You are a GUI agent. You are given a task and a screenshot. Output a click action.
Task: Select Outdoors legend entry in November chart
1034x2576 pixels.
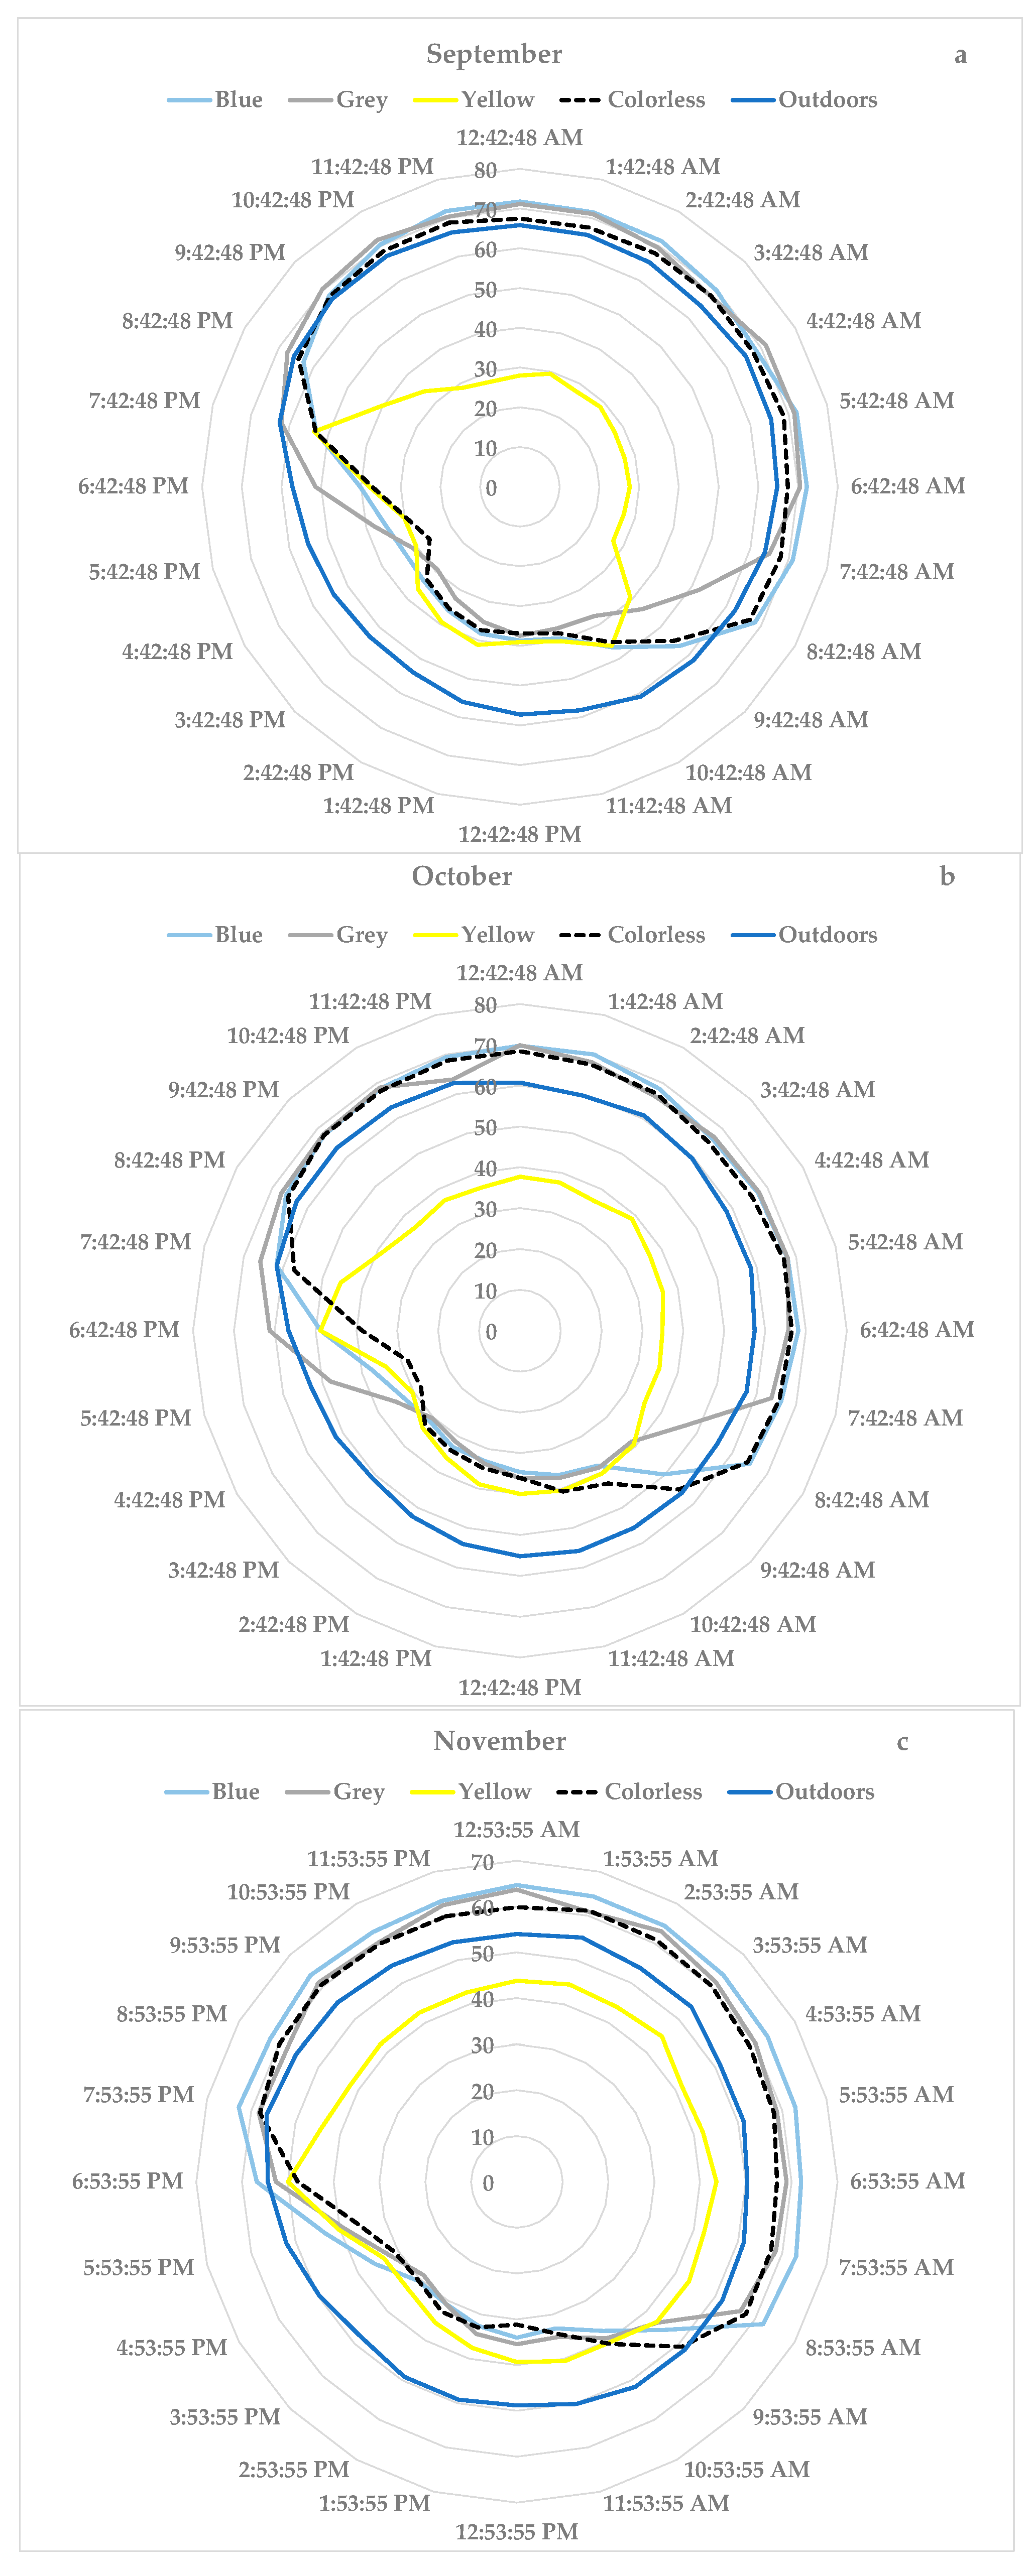click(x=824, y=1792)
